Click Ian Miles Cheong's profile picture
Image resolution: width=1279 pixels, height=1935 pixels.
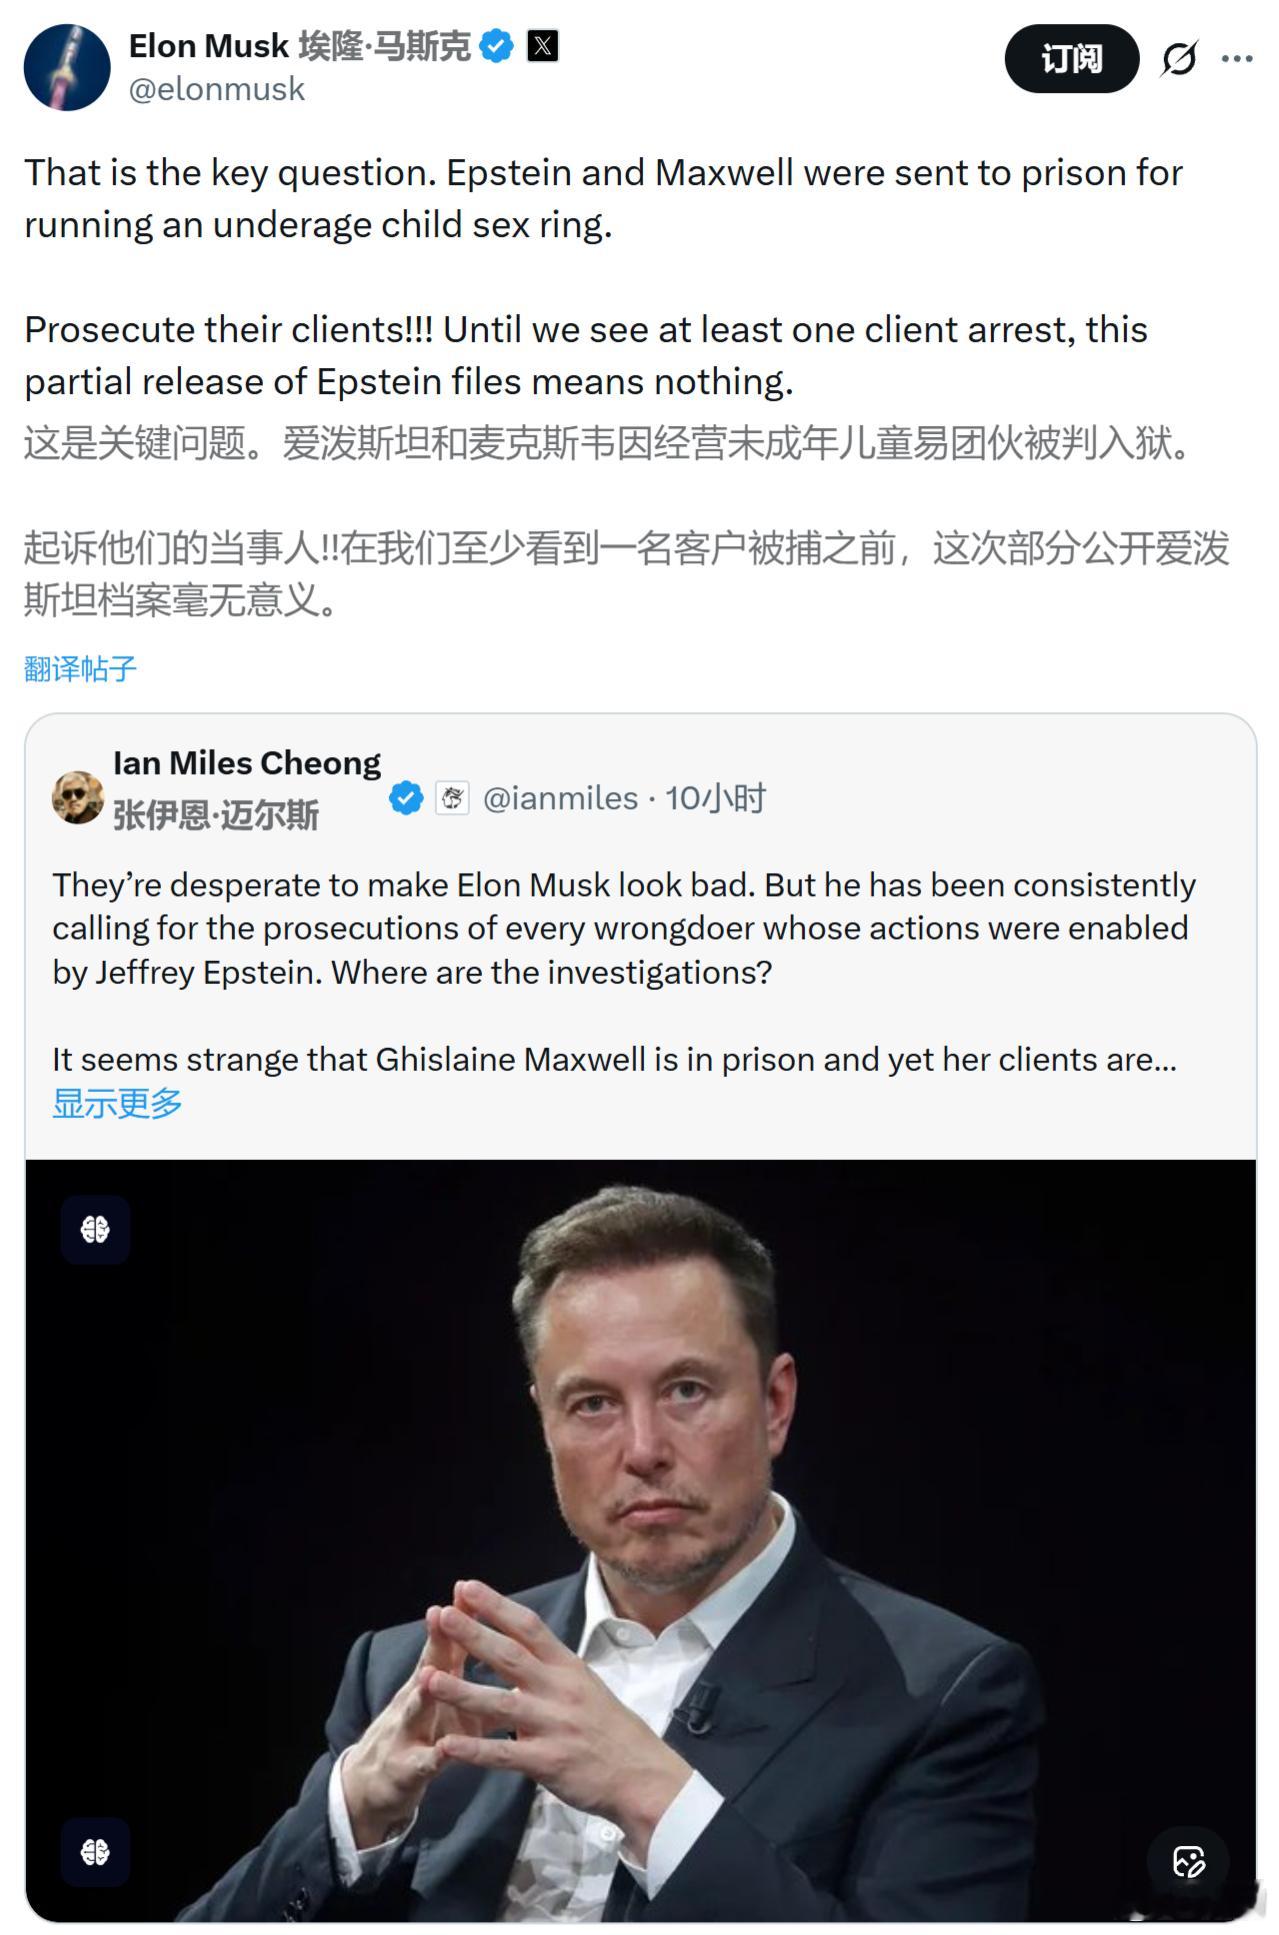pyautogui.click(x=77, y=795)
